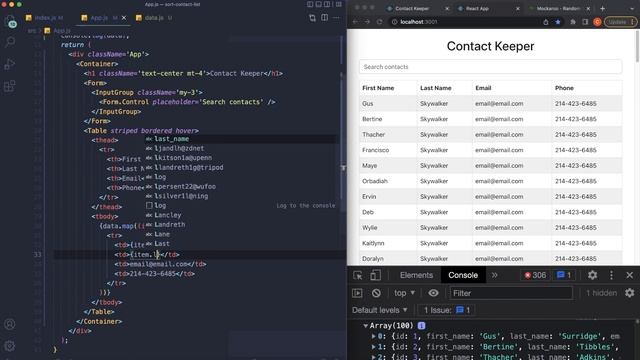The height and width of the screenshot is (360, 640).
Task: View site information for localhost
Action: (394, 22)
